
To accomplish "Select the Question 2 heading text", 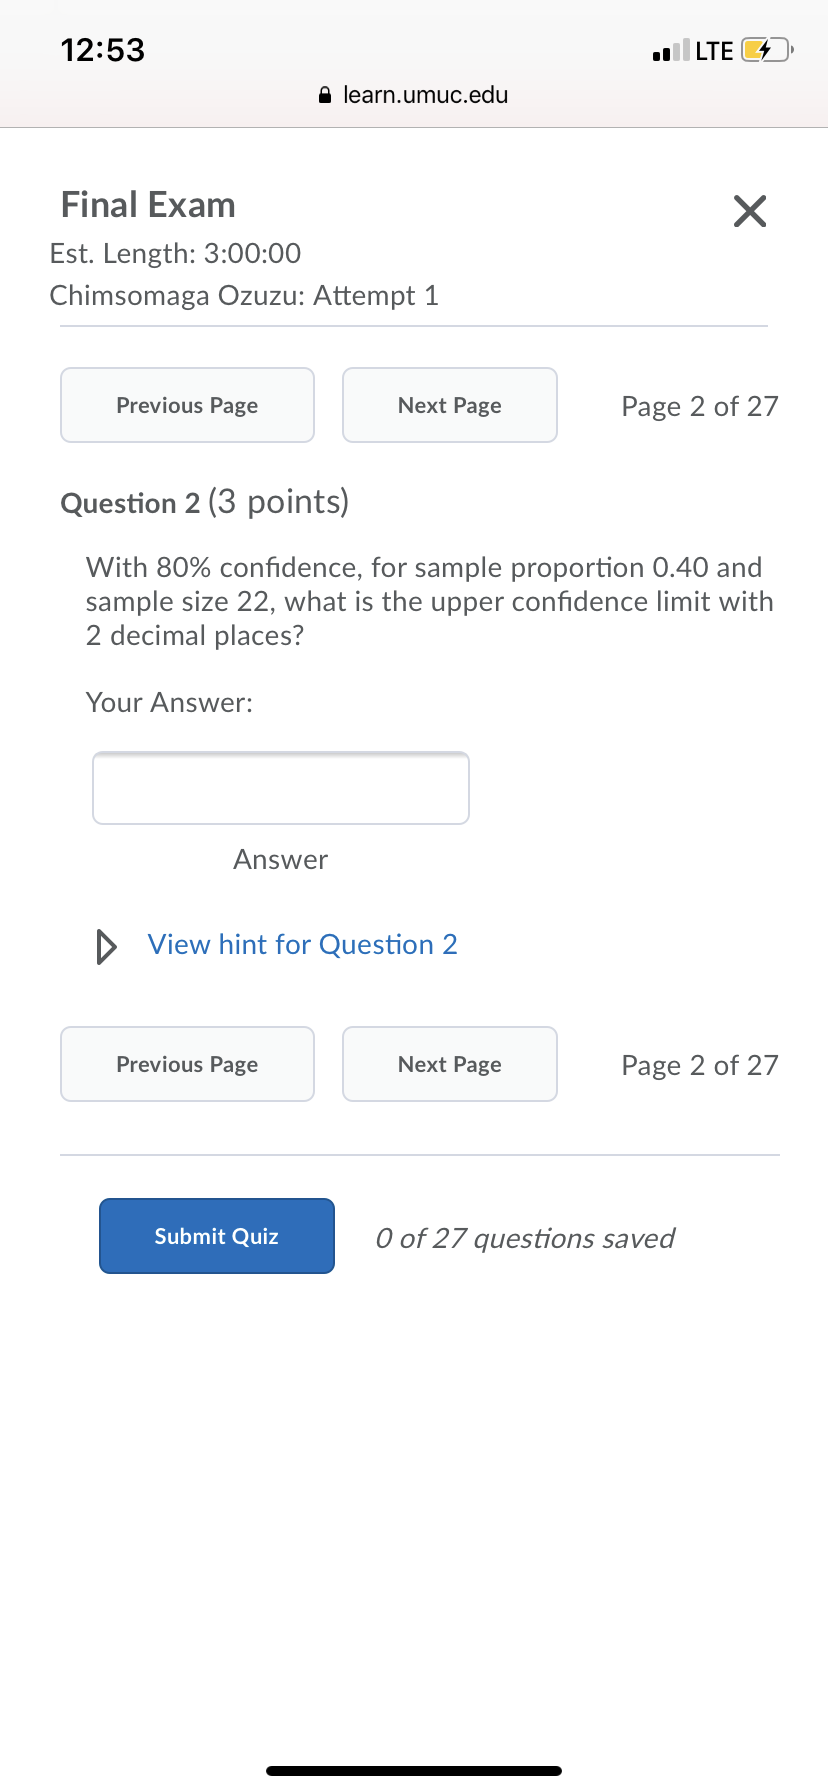I will click(131, 503).
